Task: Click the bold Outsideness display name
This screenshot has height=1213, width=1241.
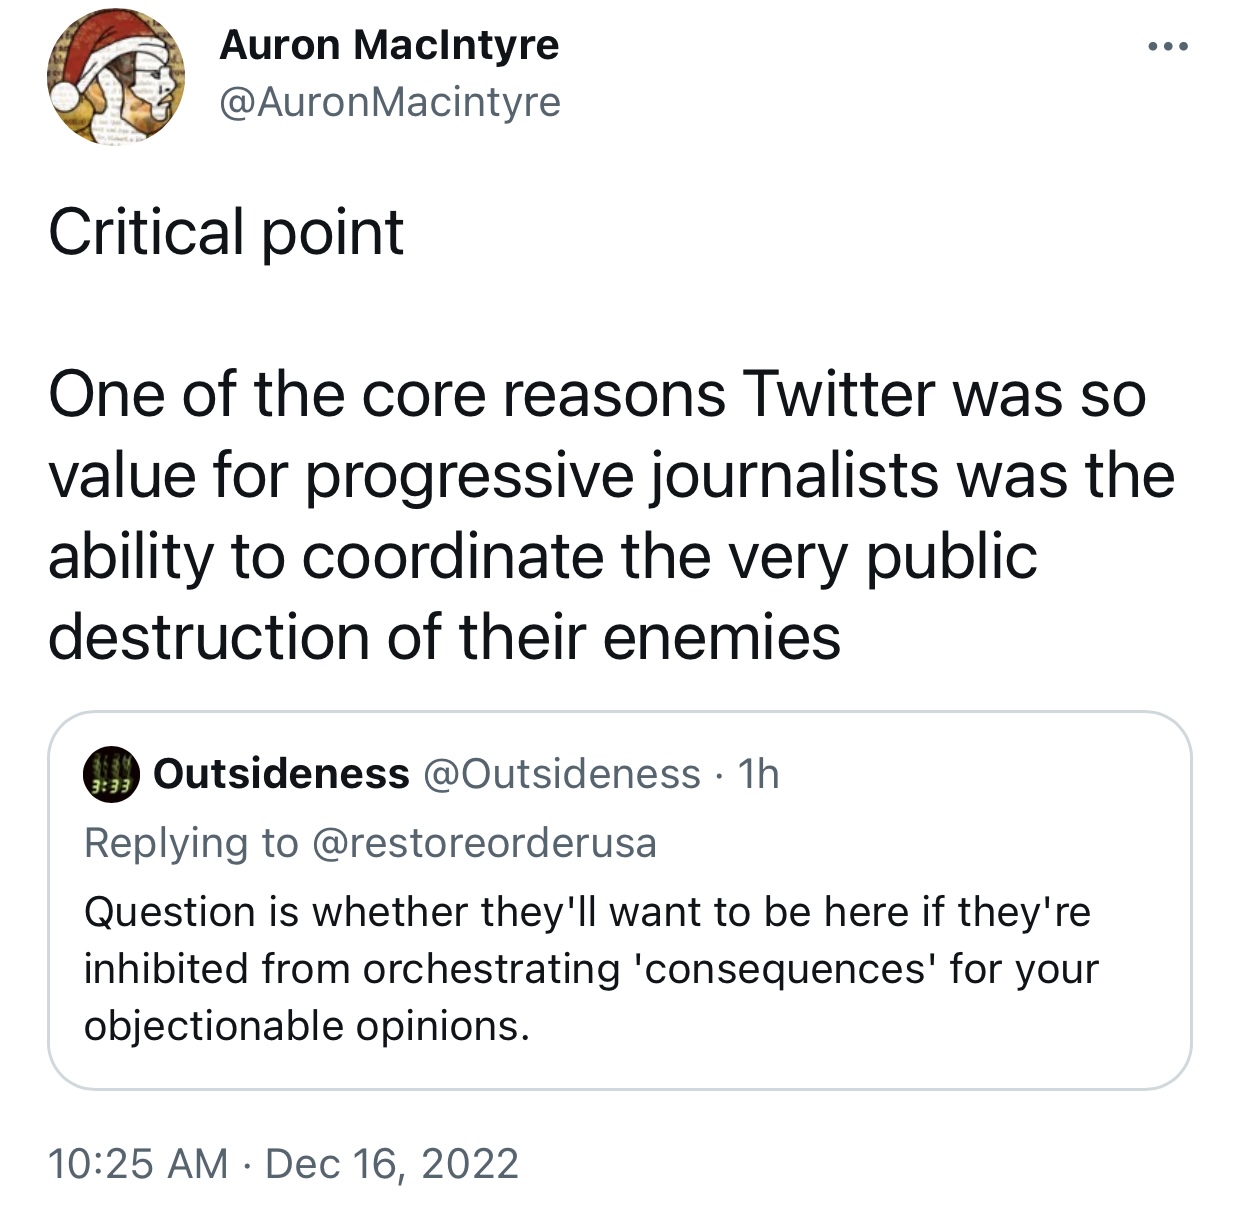Action: click(282, 773)
